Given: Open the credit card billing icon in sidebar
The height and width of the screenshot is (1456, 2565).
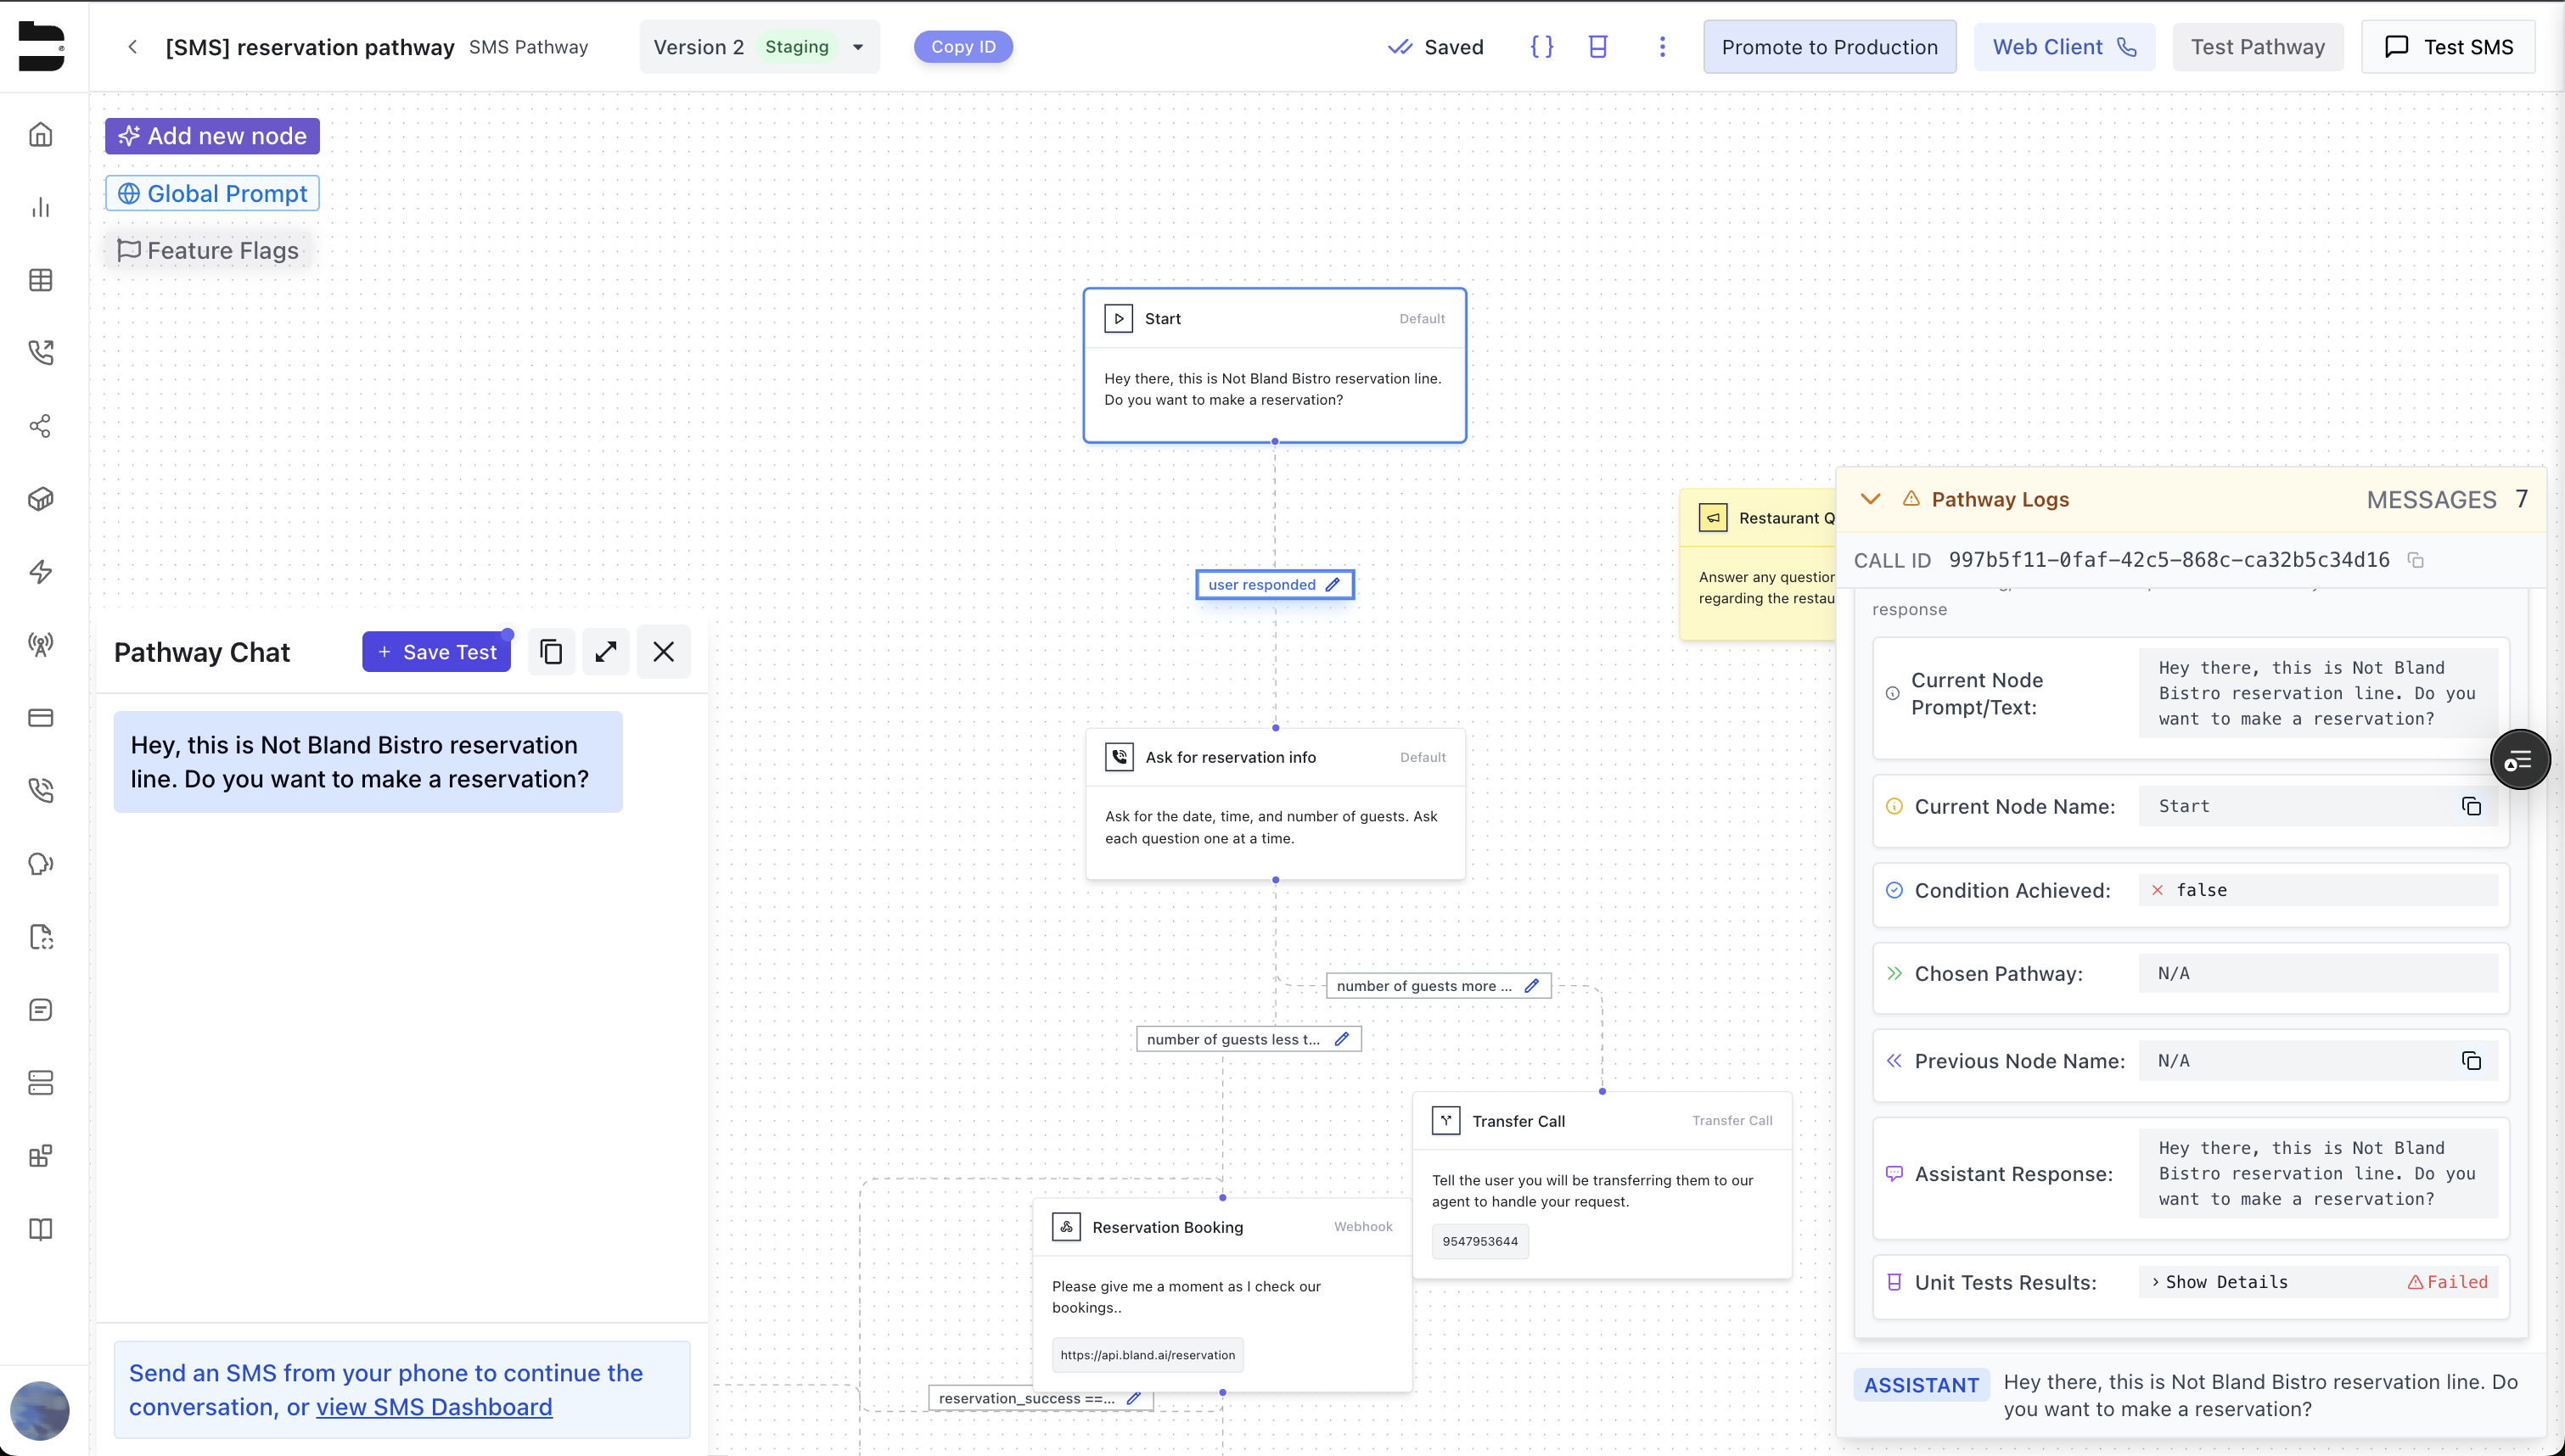Looking at the screenshot, I should point(40,717).
